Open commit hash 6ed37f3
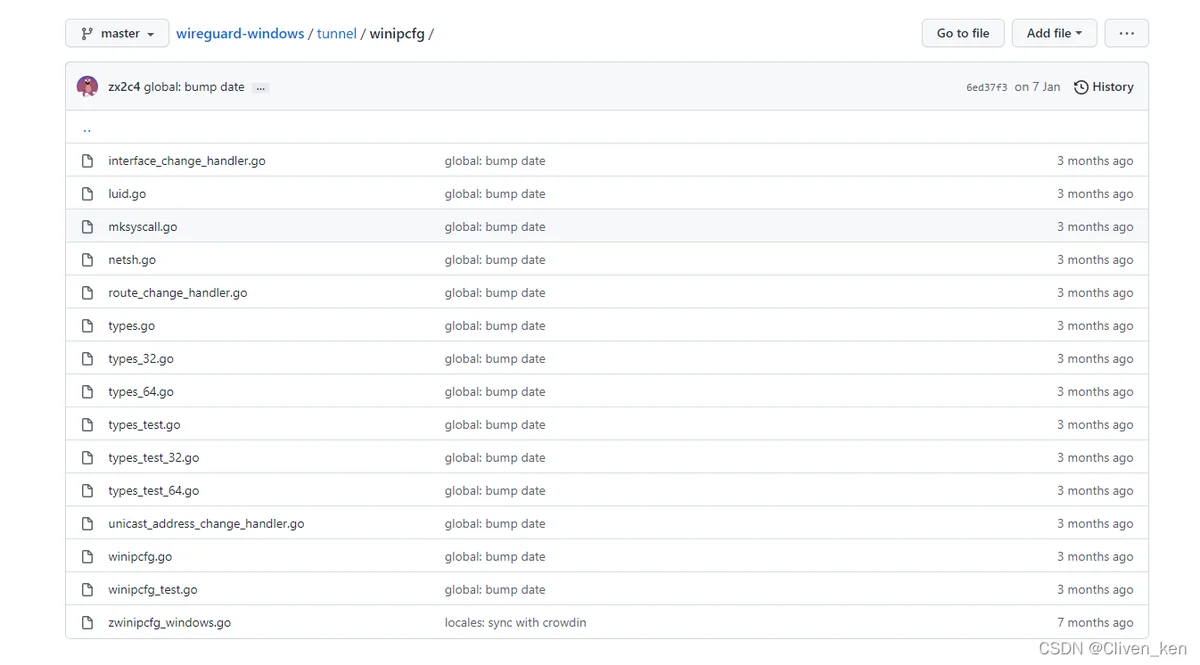The height and width of the screenshot is (665, 1200). pos(987,88)
